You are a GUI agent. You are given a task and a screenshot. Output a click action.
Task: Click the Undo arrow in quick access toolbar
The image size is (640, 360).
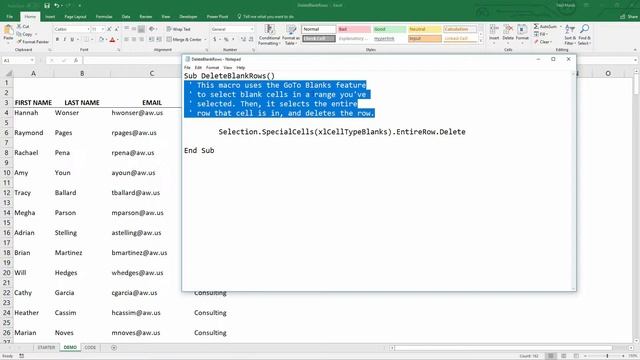pos(57,6)
